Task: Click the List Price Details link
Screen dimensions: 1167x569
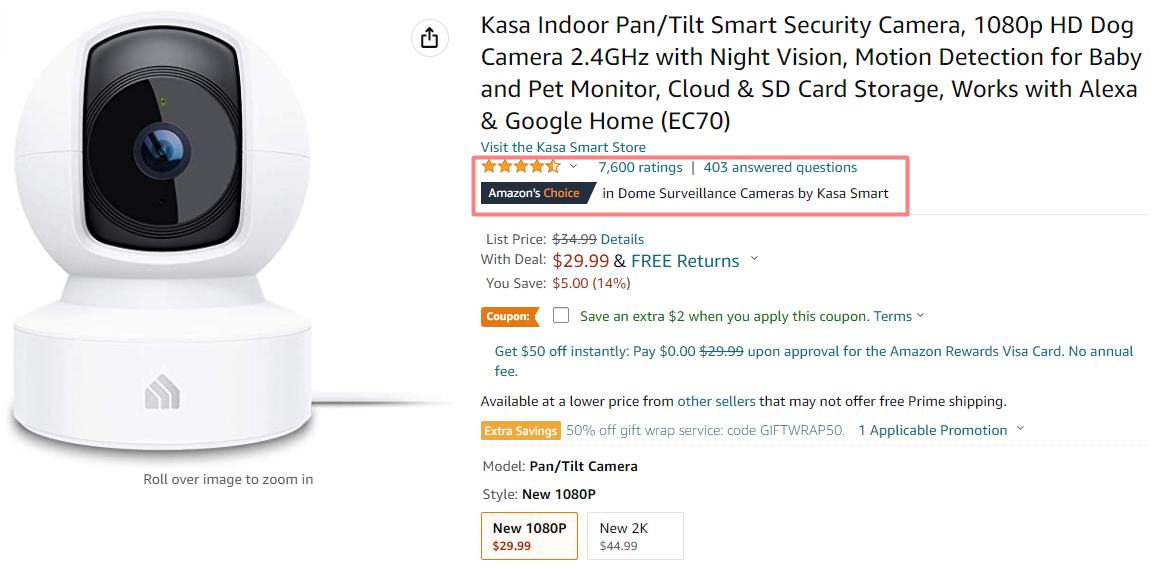Action: (x=622, y=239)
